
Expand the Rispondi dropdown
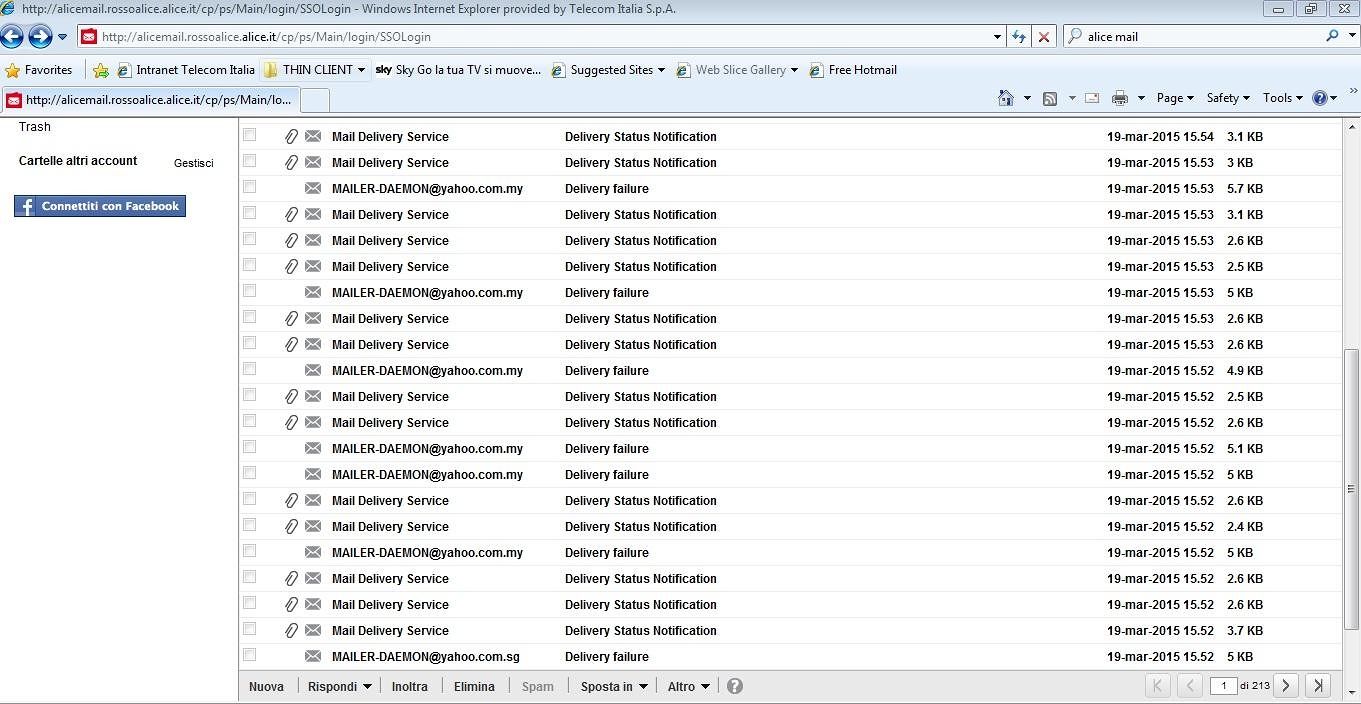[x=339, y=686]
